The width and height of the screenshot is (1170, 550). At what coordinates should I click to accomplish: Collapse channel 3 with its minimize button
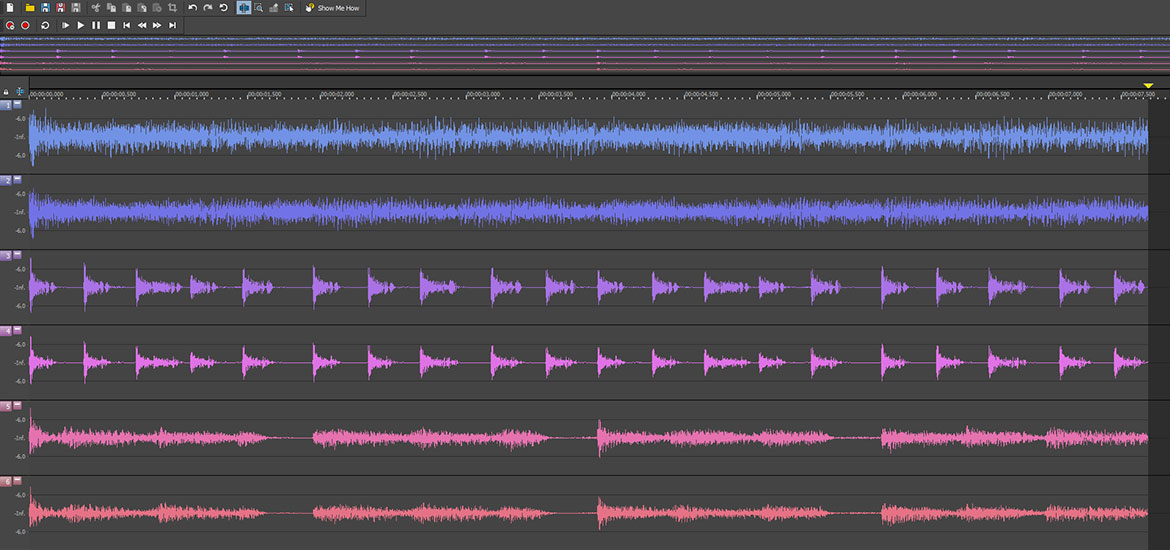pyautogui.click(x=18, y=255)
